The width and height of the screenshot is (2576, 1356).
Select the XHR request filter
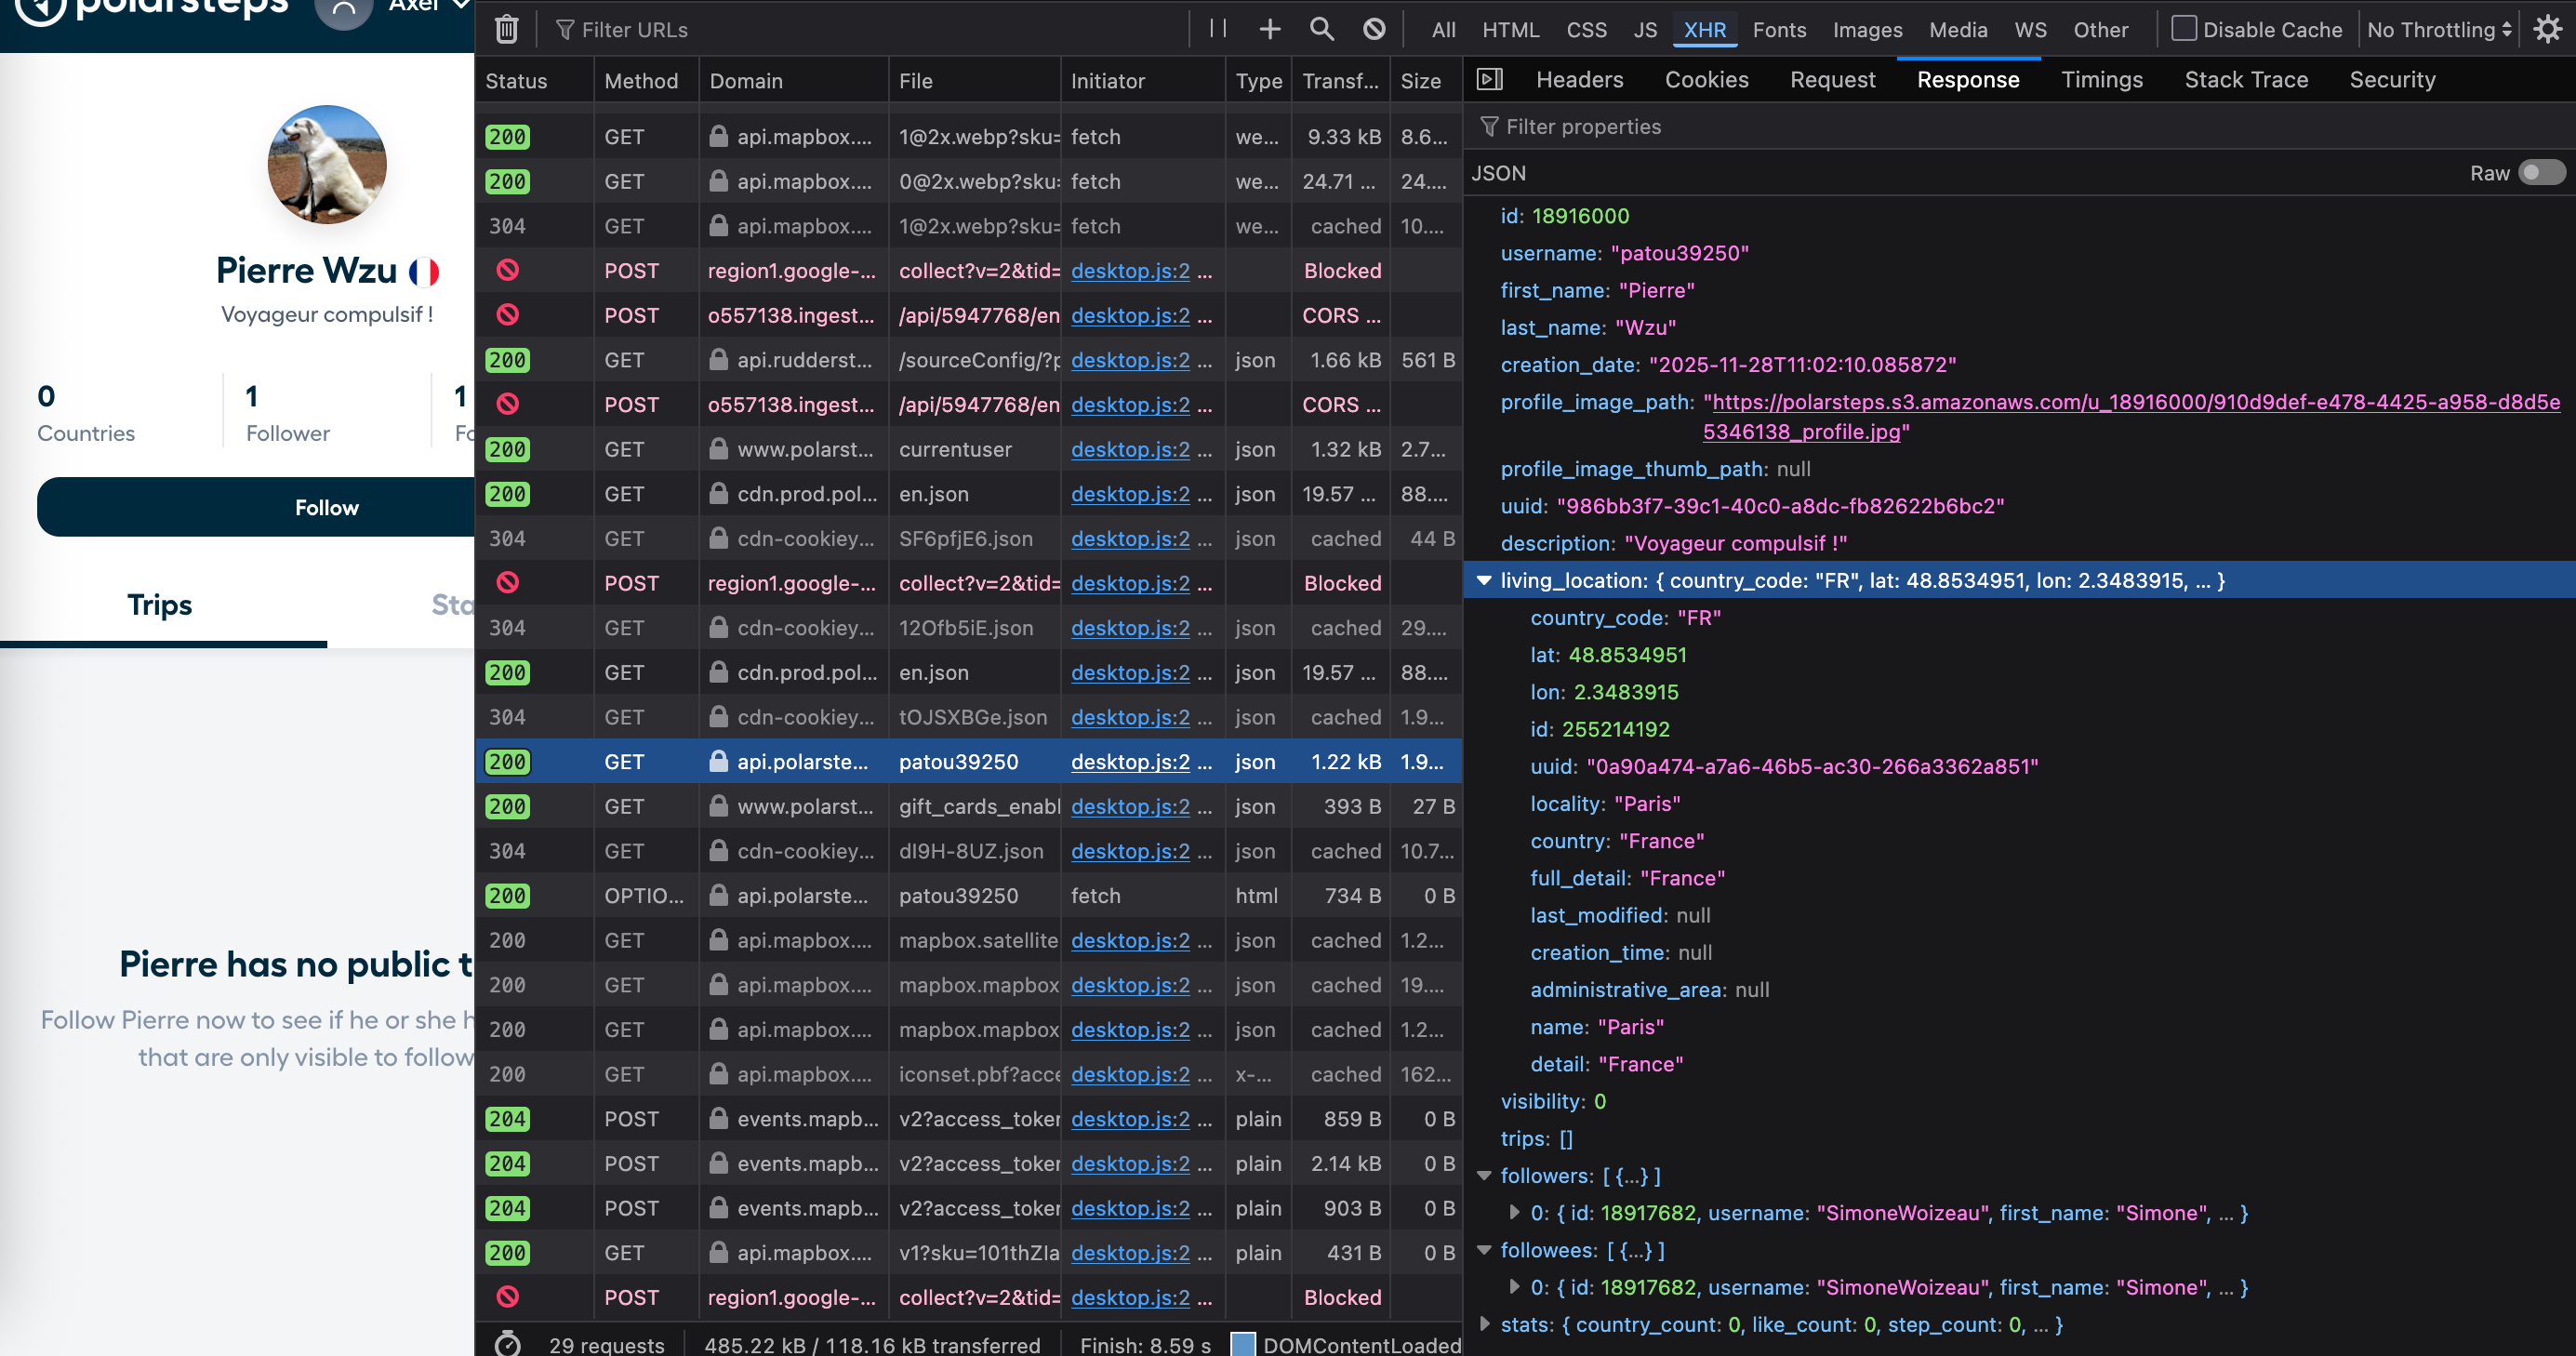click(1704, 30)
